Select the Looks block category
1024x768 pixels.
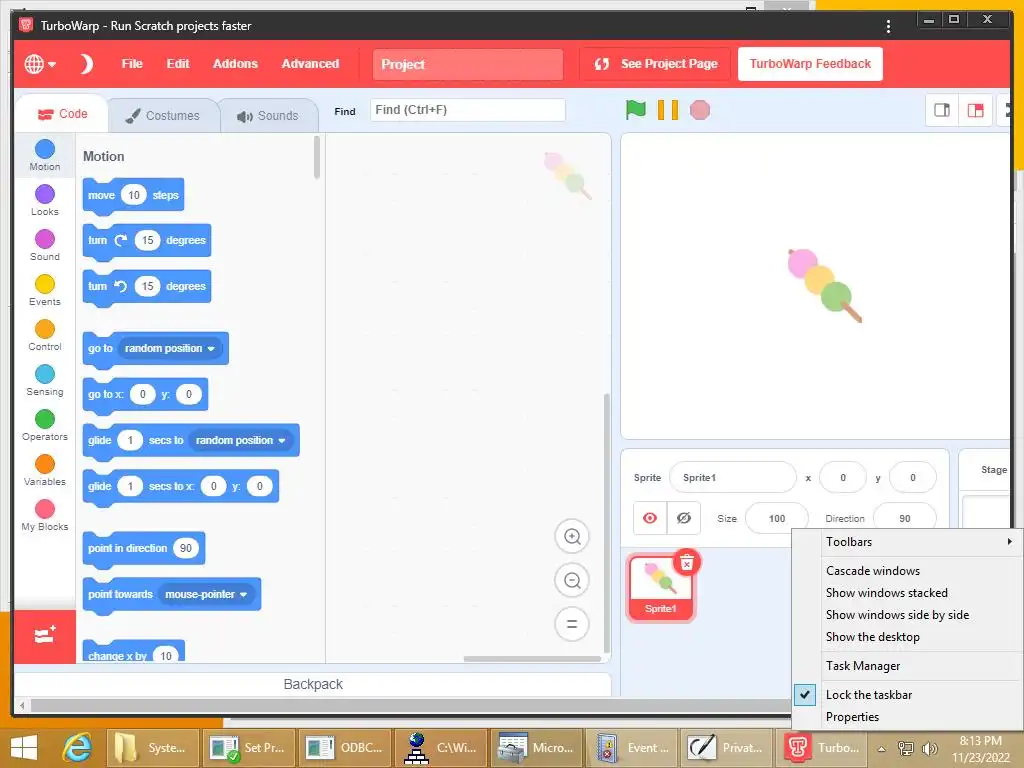tap(44, 200)
